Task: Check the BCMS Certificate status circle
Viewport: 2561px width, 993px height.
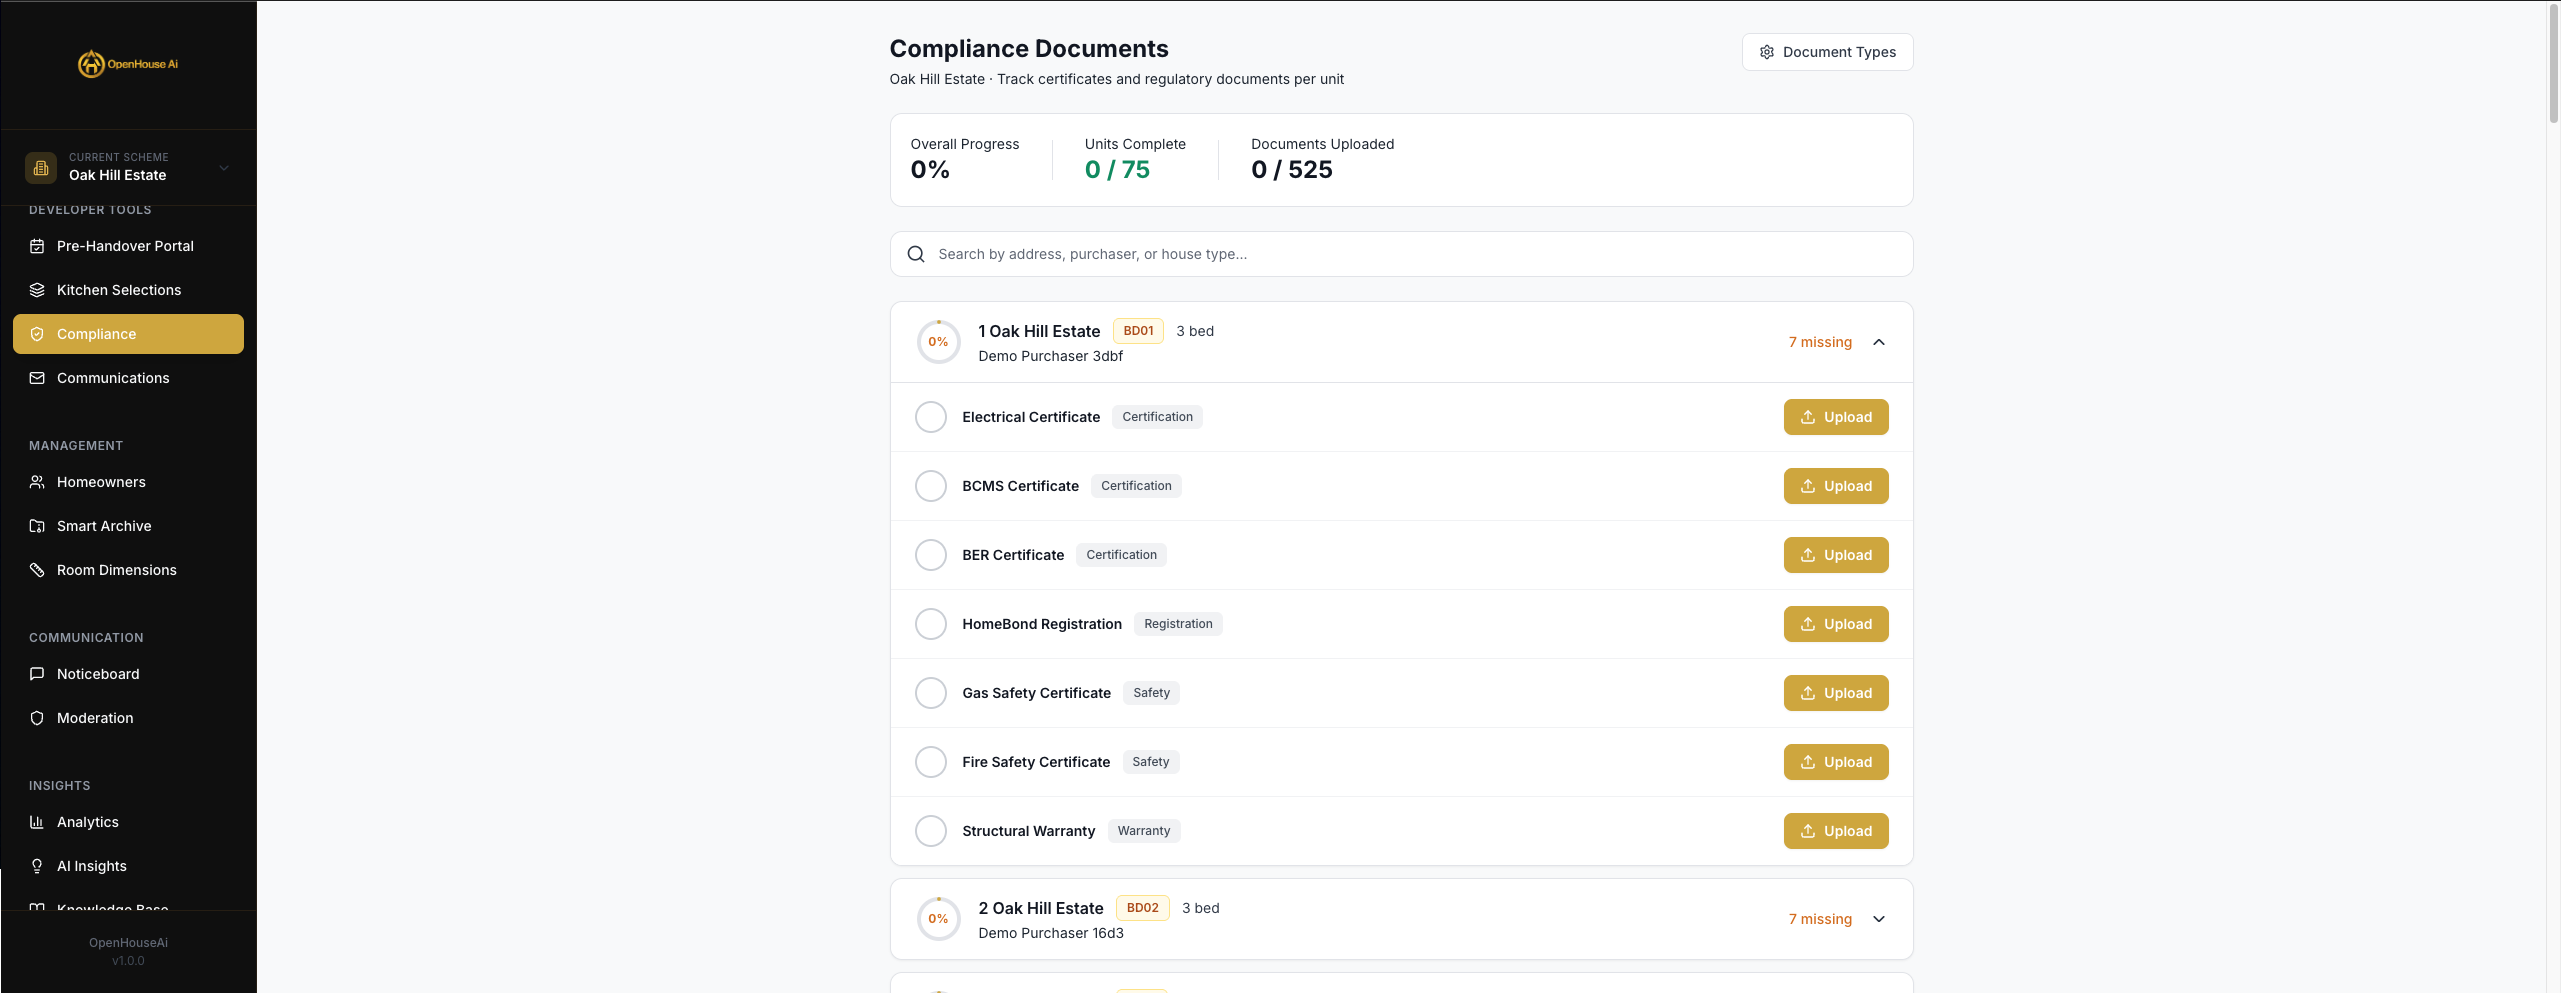Action: [930, 486]
